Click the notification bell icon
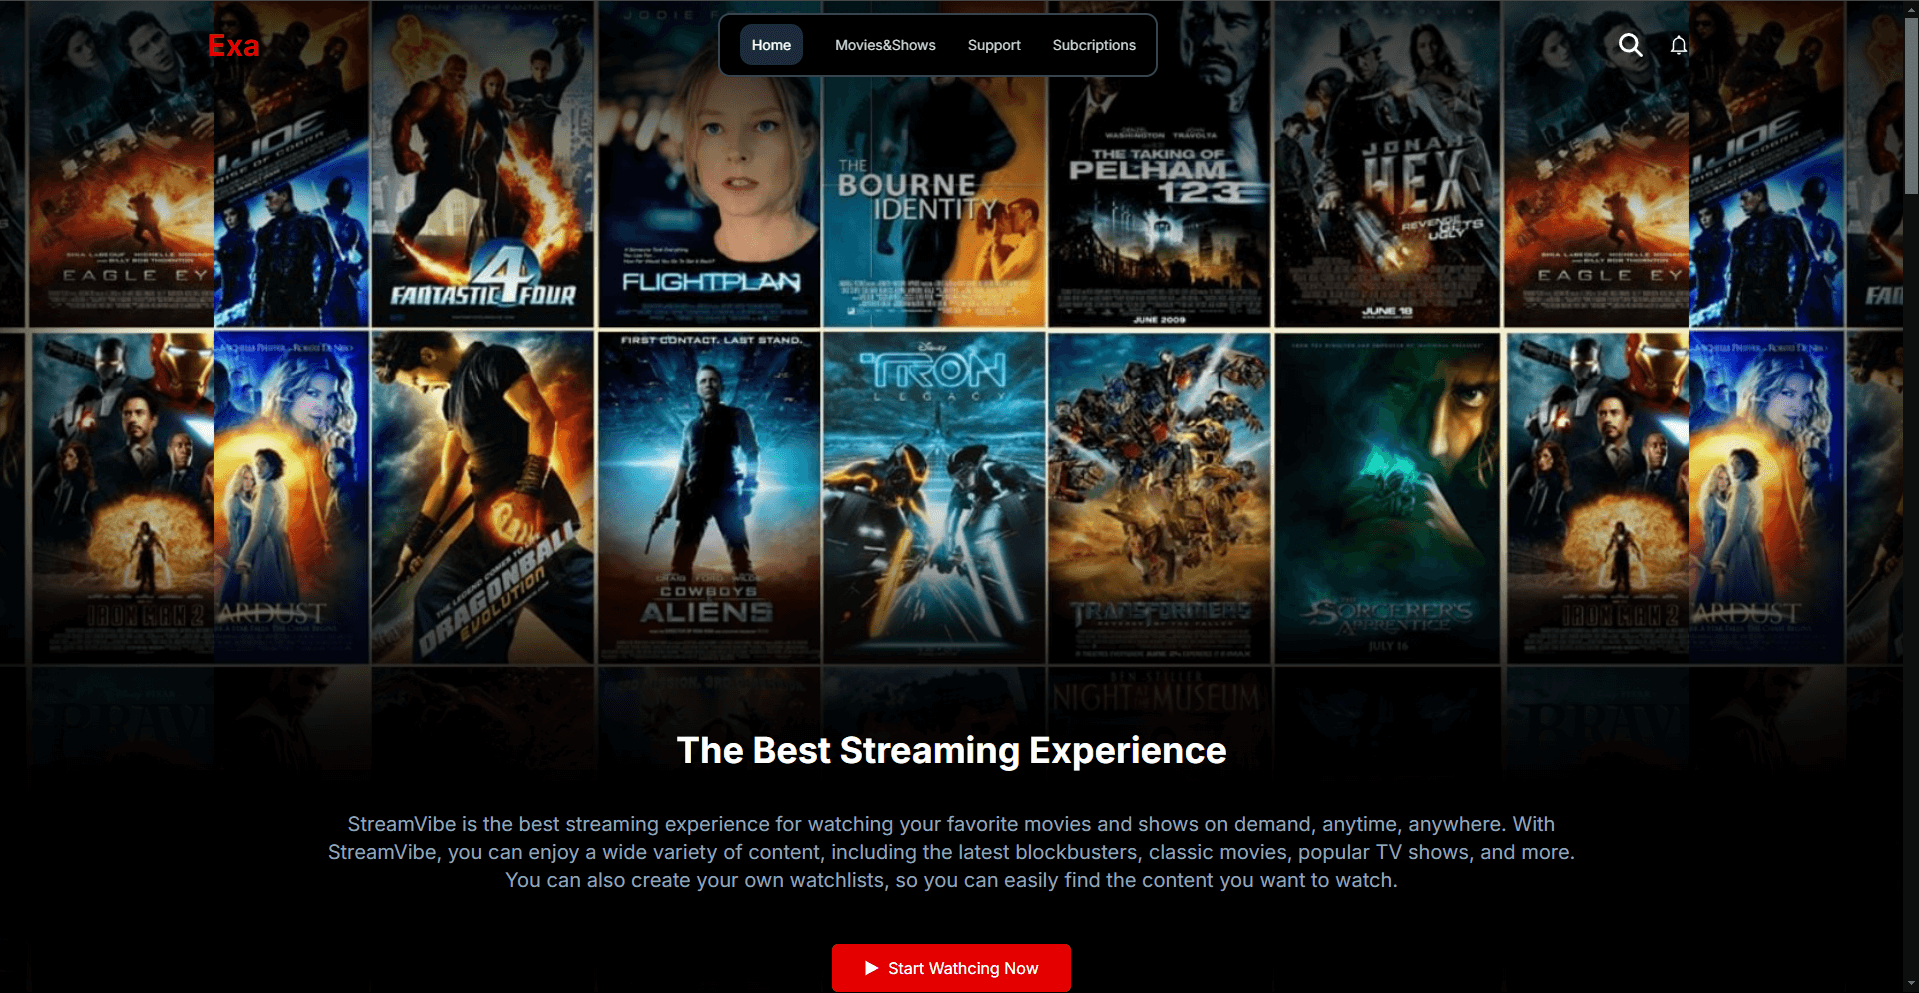 coord(1679,45)
